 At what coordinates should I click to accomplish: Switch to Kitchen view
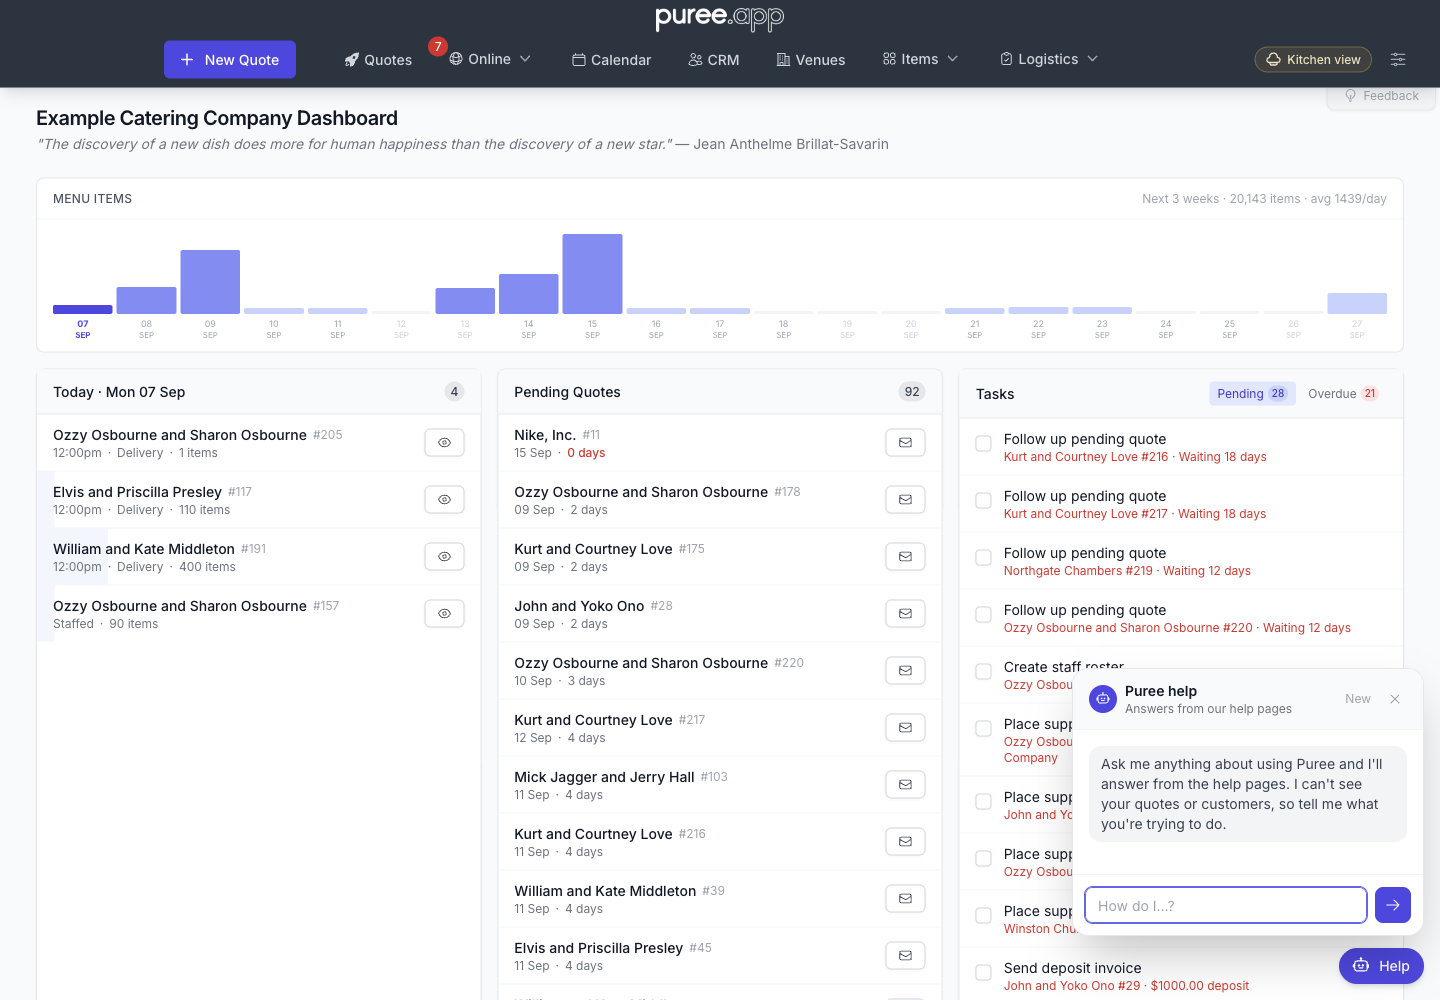pyautogui.click(x=1313, y=60)
